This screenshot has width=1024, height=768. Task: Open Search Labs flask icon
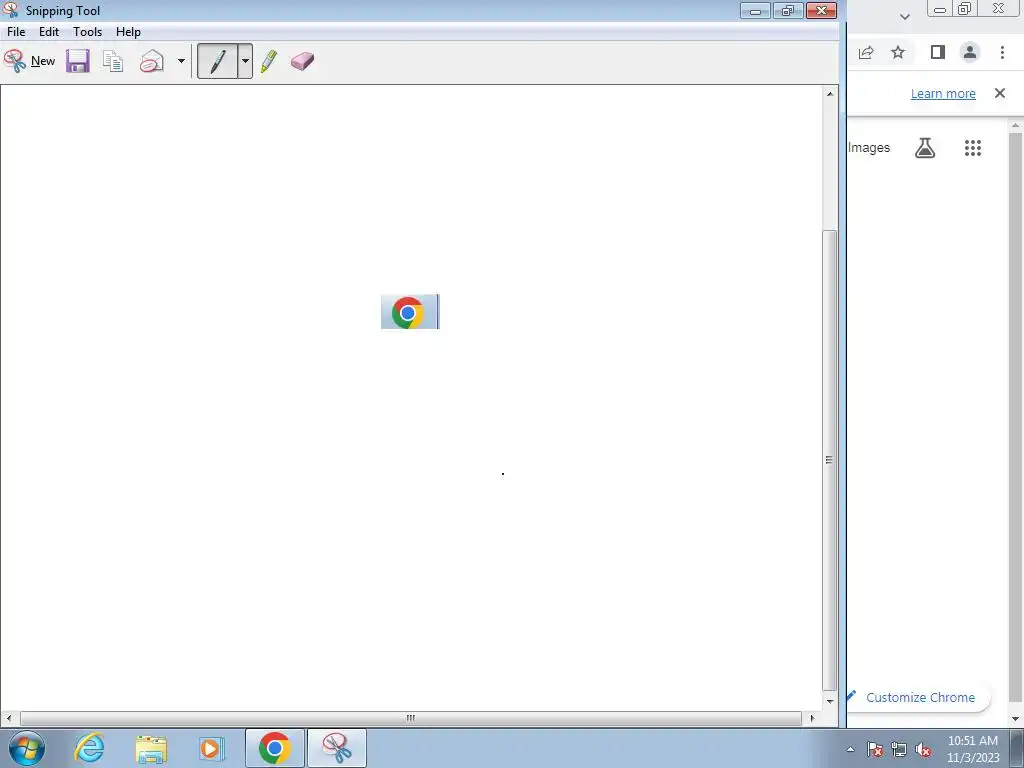tap(925, 148)
